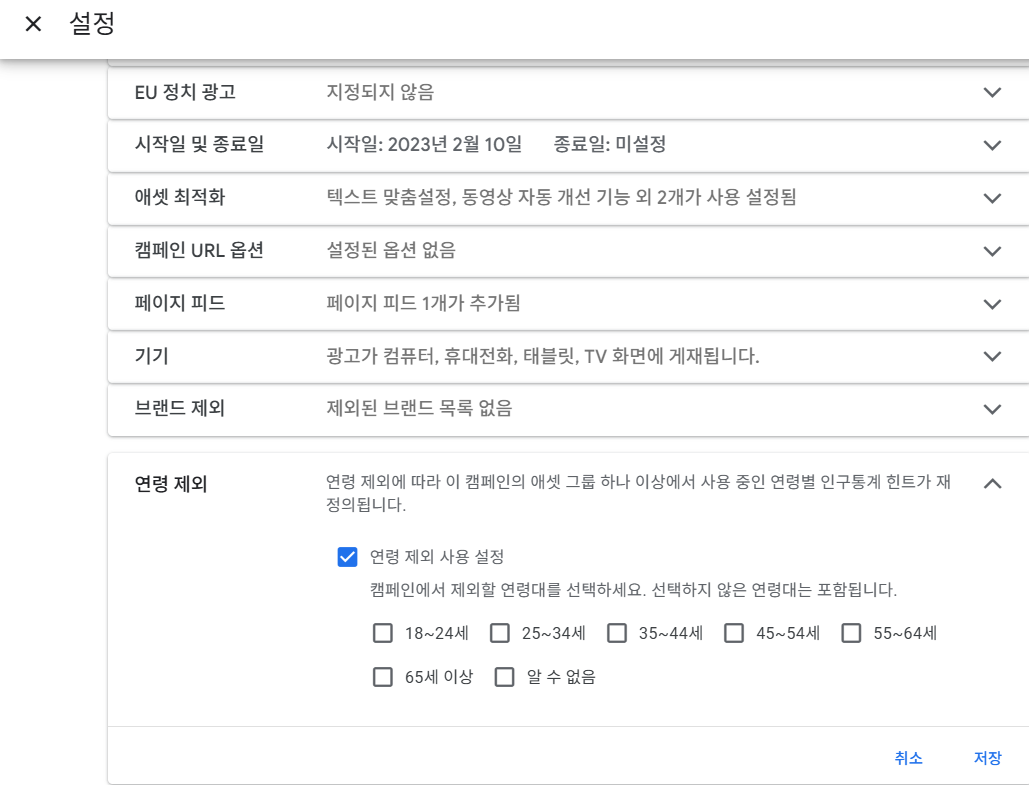
Task: Click the 연령 제외 section title
Action: point(171,484)
